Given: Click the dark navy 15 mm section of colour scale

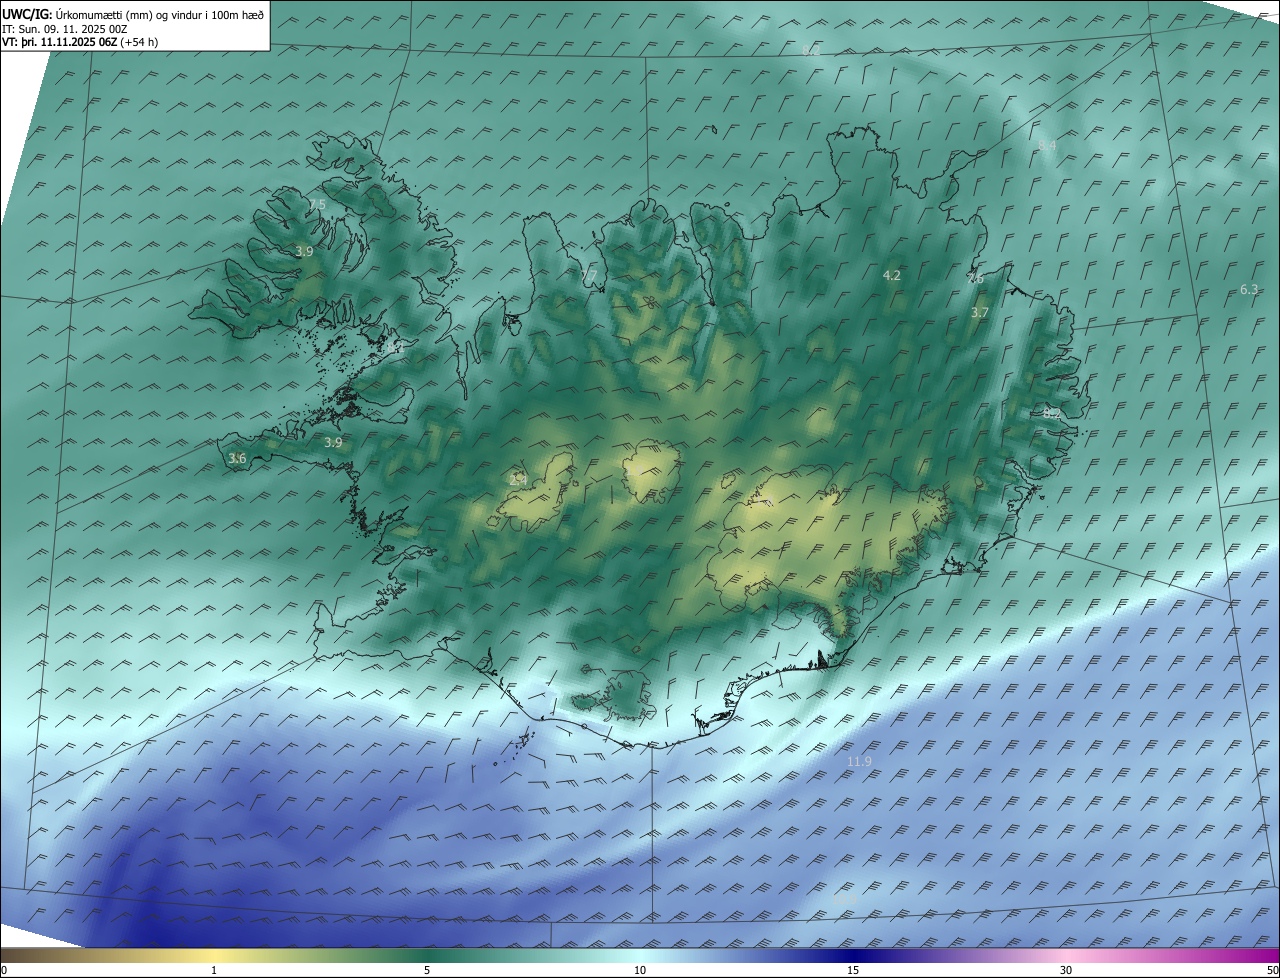Looking at the screenshot, I should tap(853, 955).
